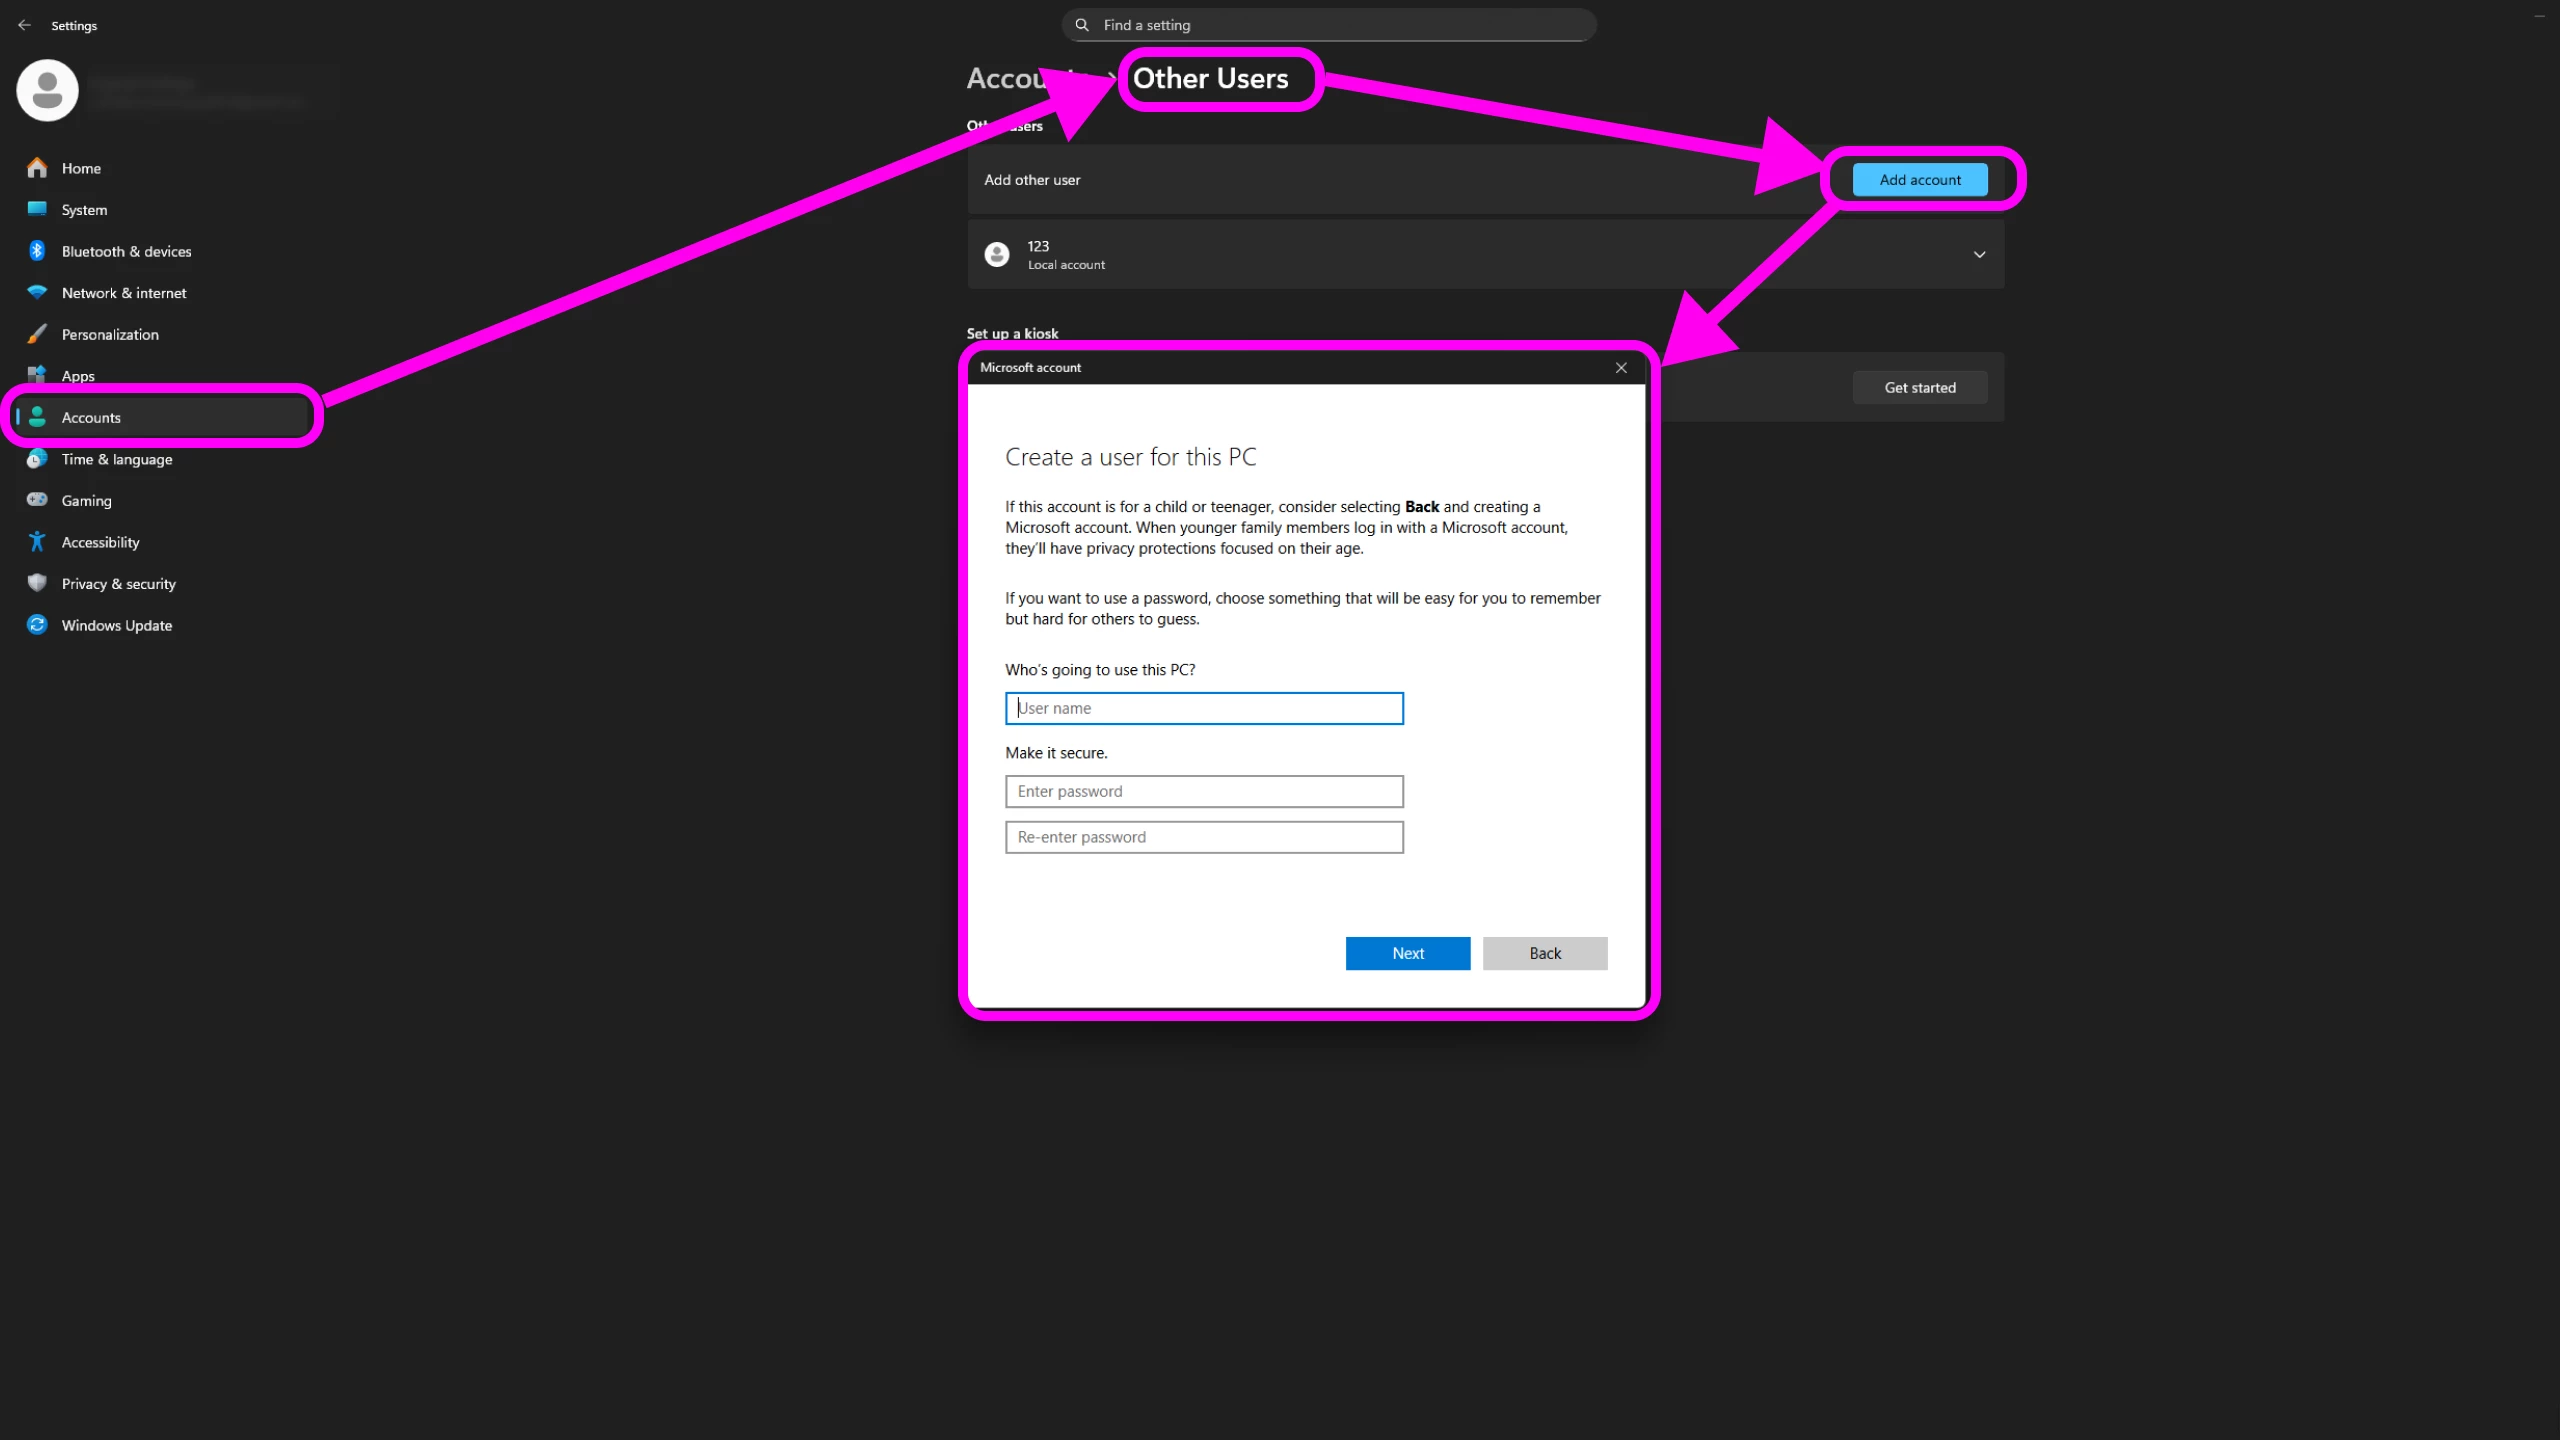Open Accessibility figure icon

click(37, 542)
